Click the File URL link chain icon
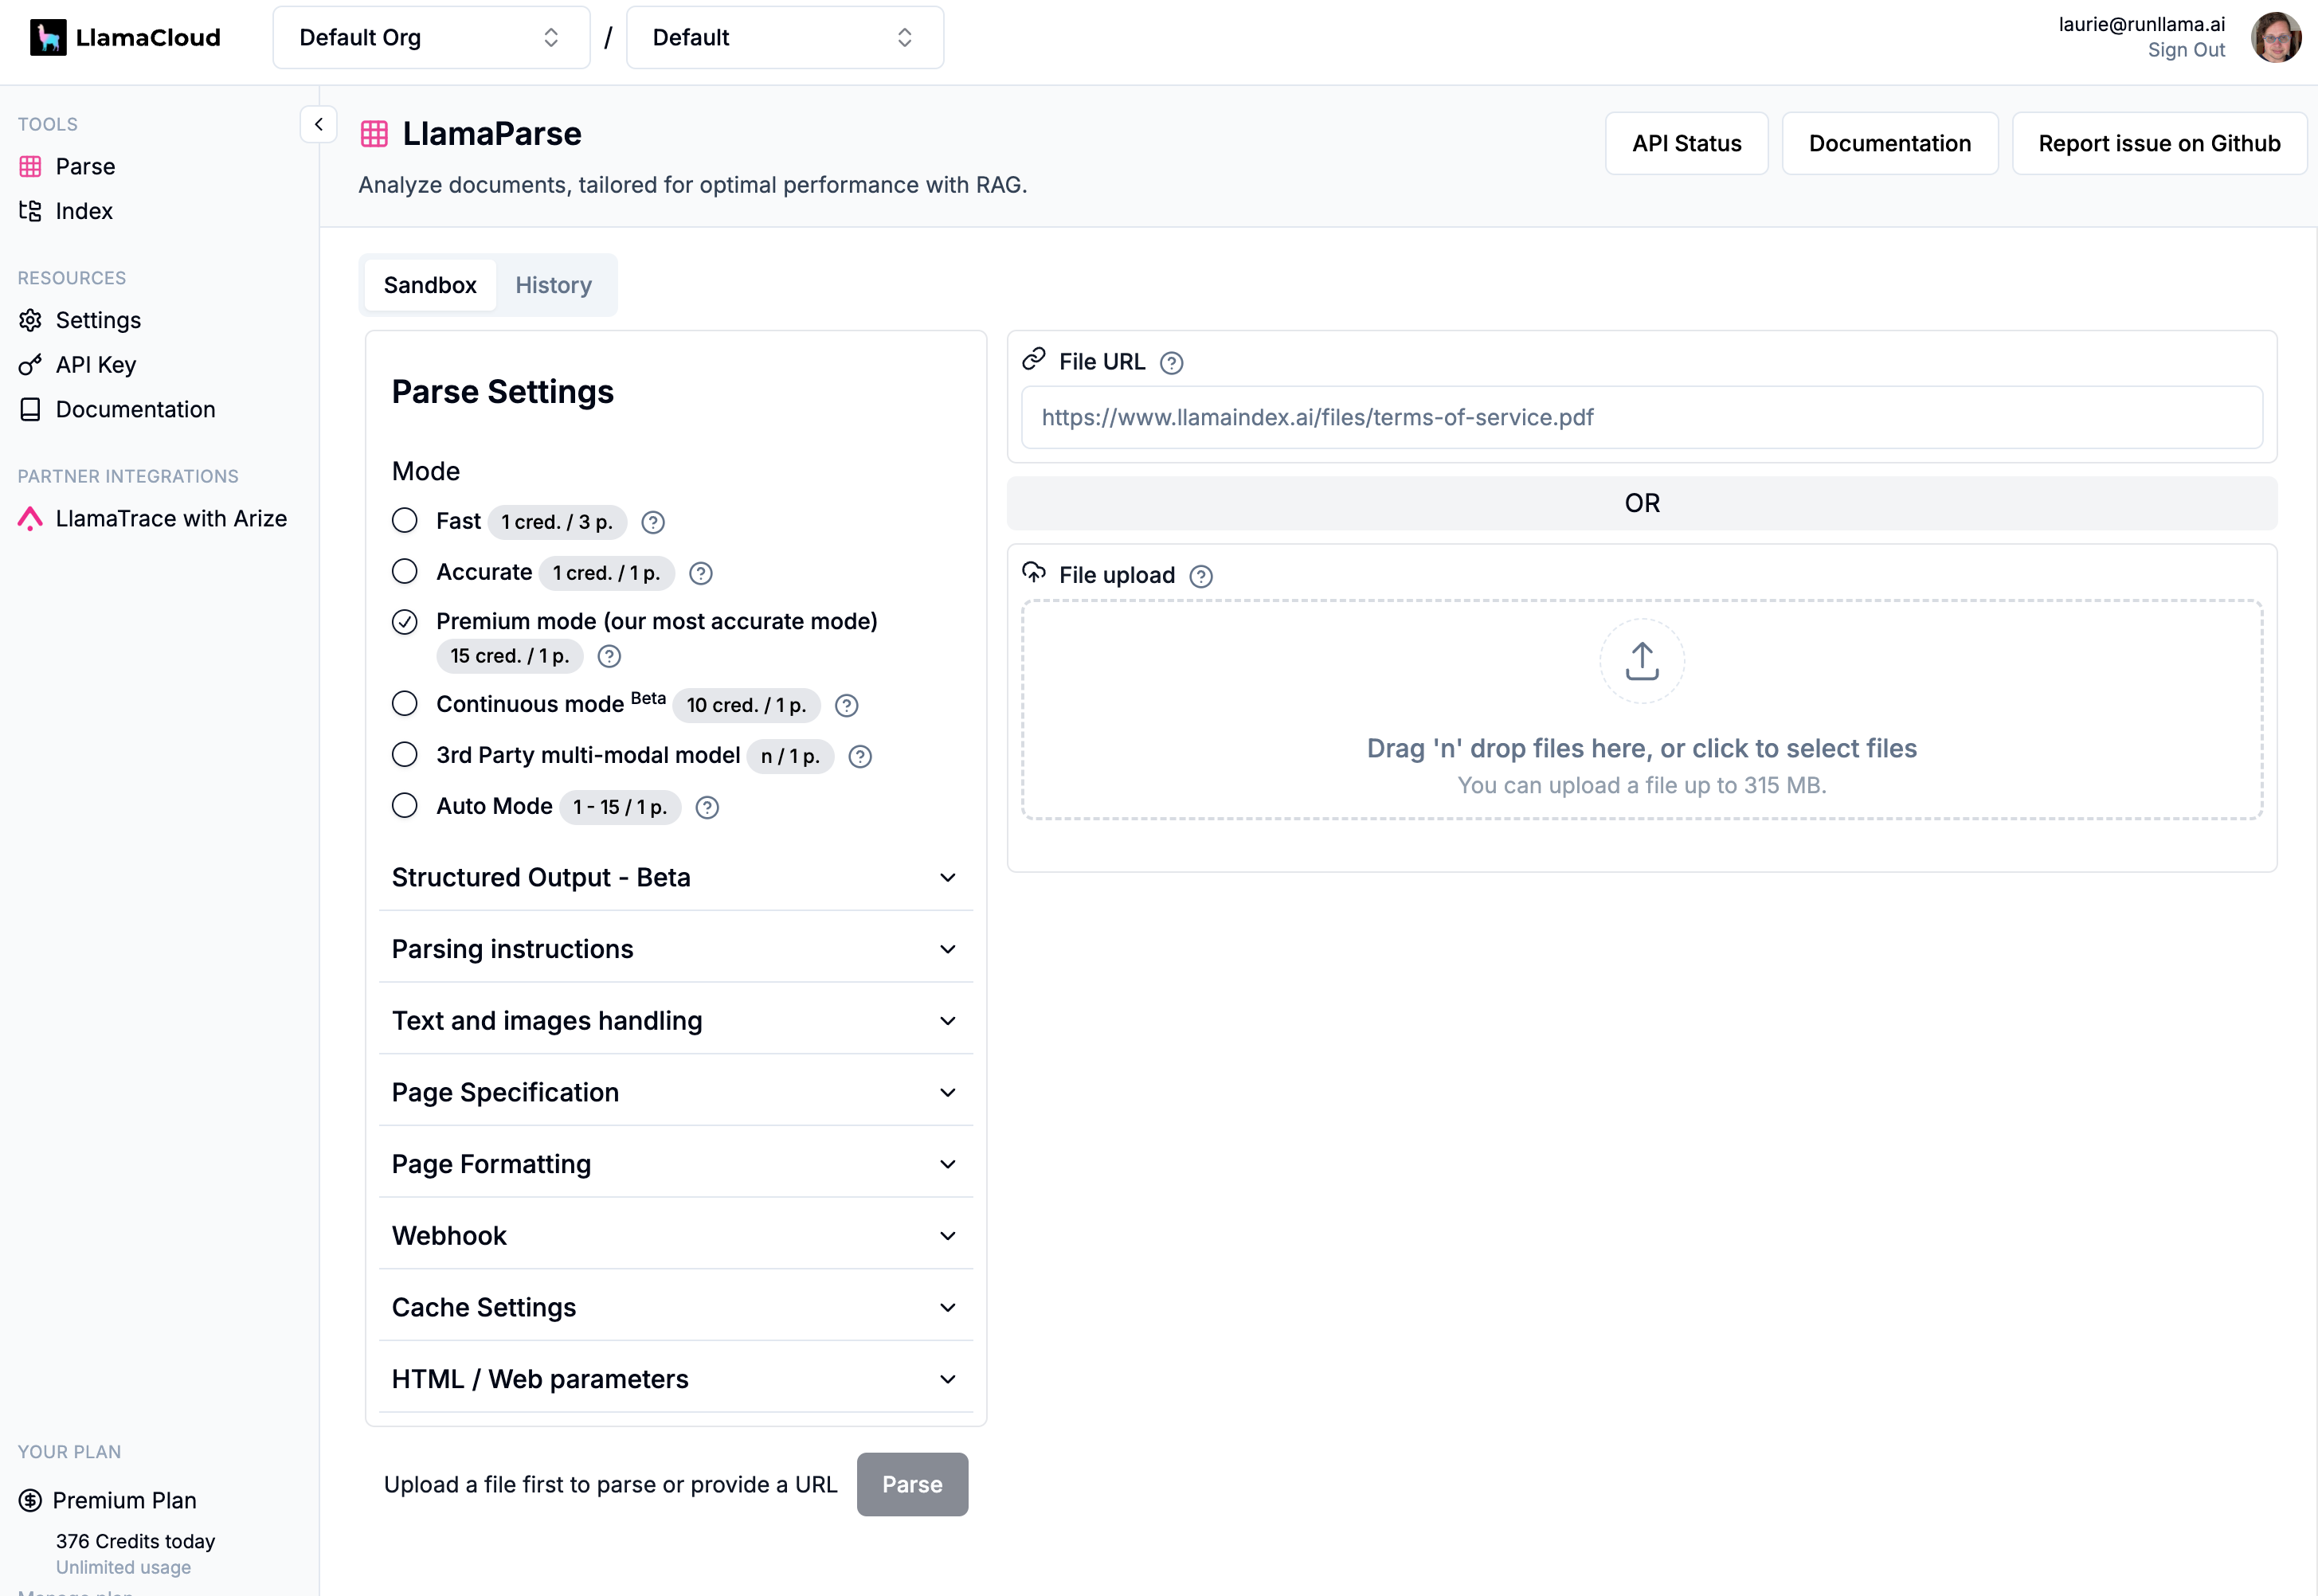Viewport: 2318px width, 1596px height. (x=1033, y=359)
